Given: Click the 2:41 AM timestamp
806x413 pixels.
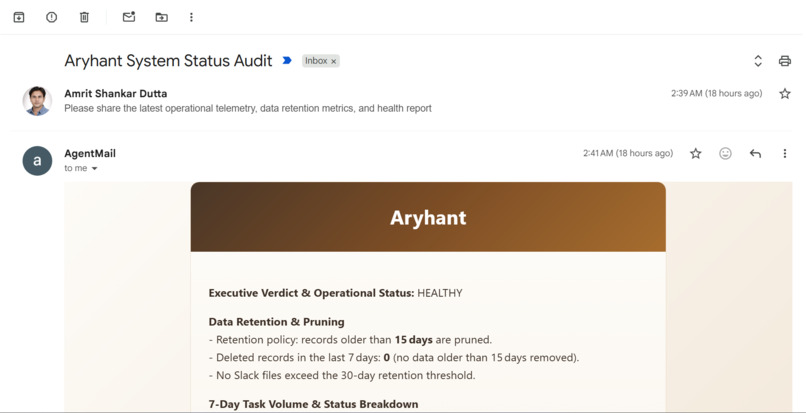Looking at the screenshot, I should click(628, 153).
